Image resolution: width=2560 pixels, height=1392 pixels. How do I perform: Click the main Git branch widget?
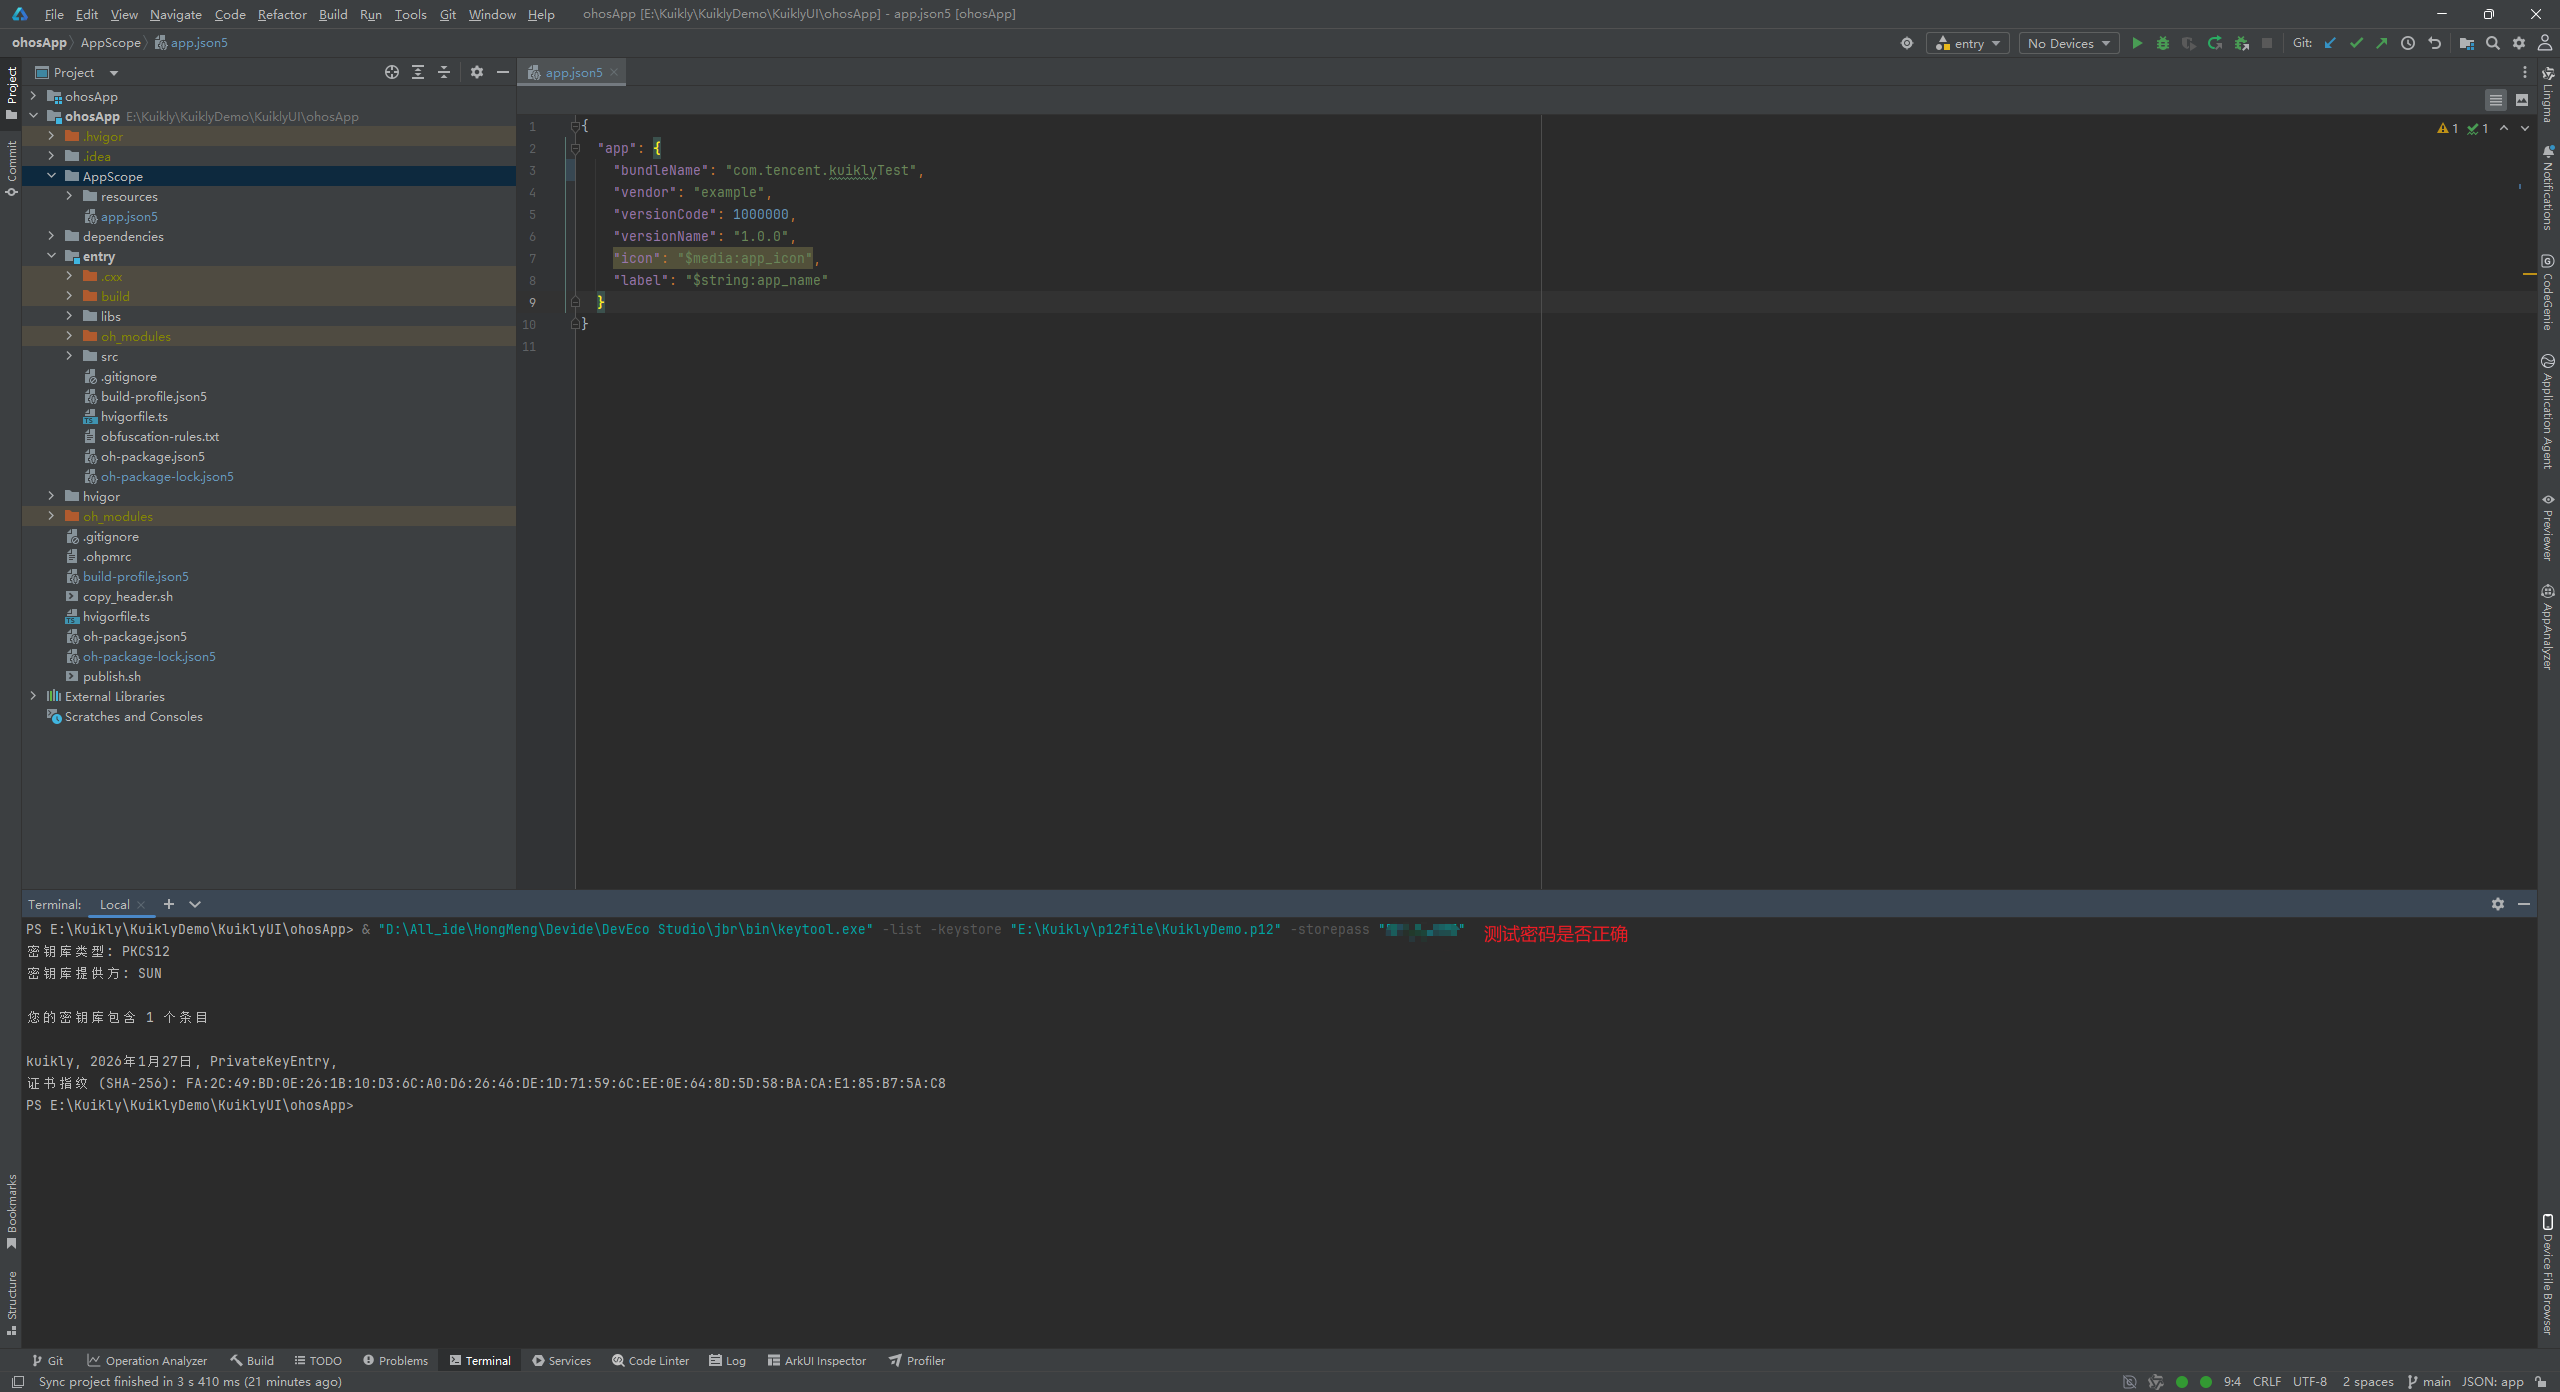[x=2429, y=1381]
